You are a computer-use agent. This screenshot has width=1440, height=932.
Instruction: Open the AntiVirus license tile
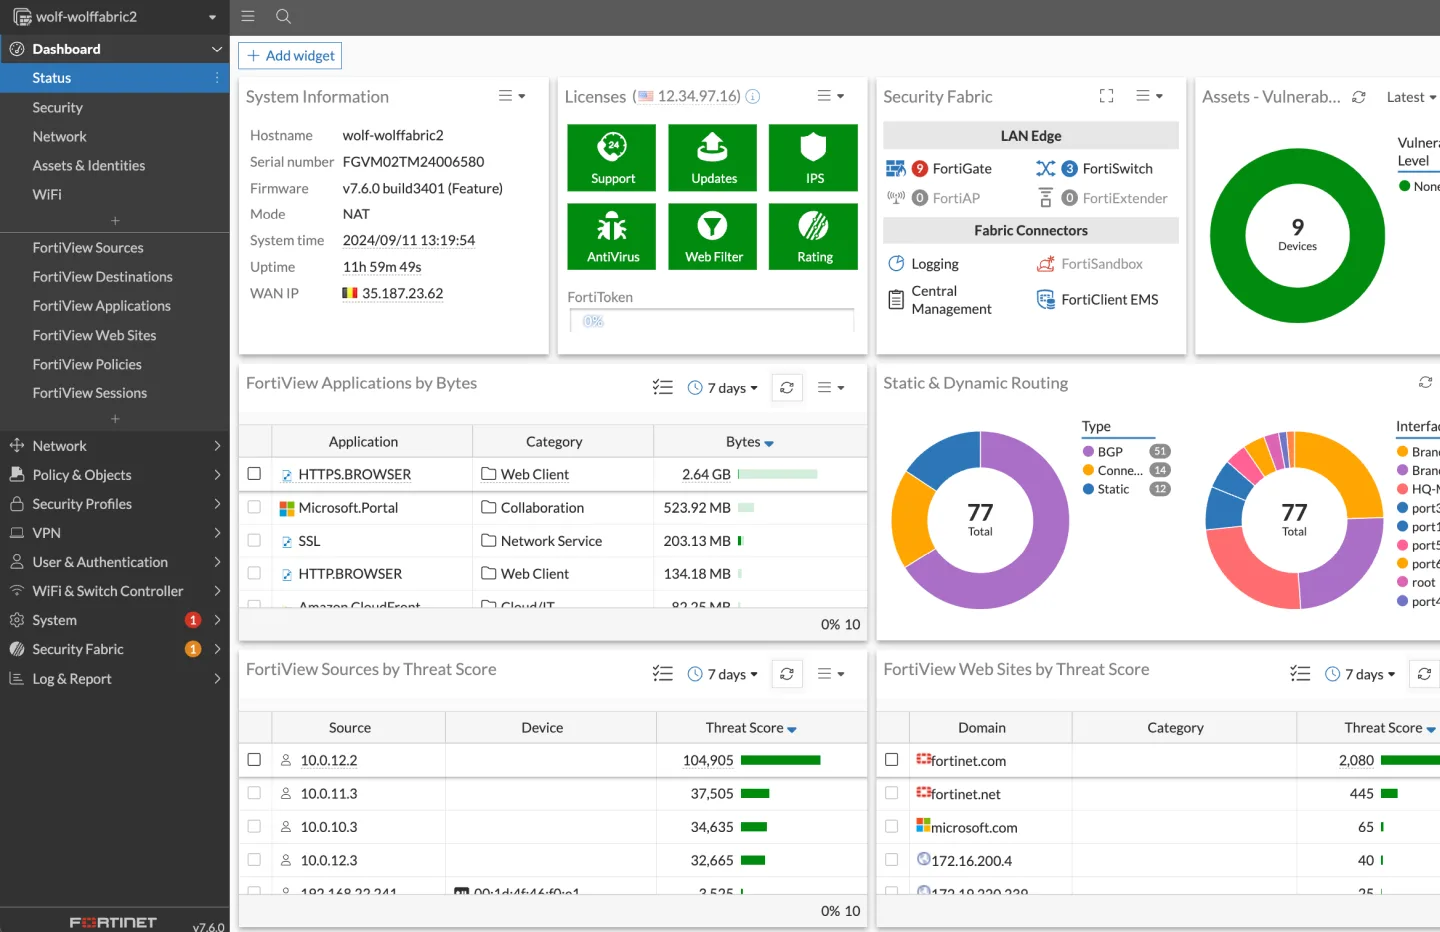pos(612,236)
